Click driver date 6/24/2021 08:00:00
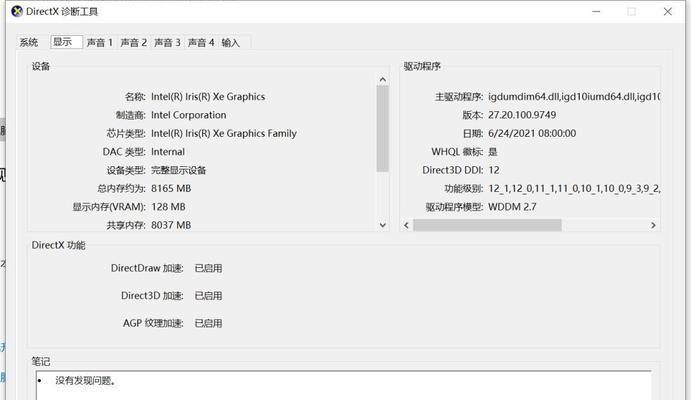This screenshot has height=400, width=691. [532, 133]
